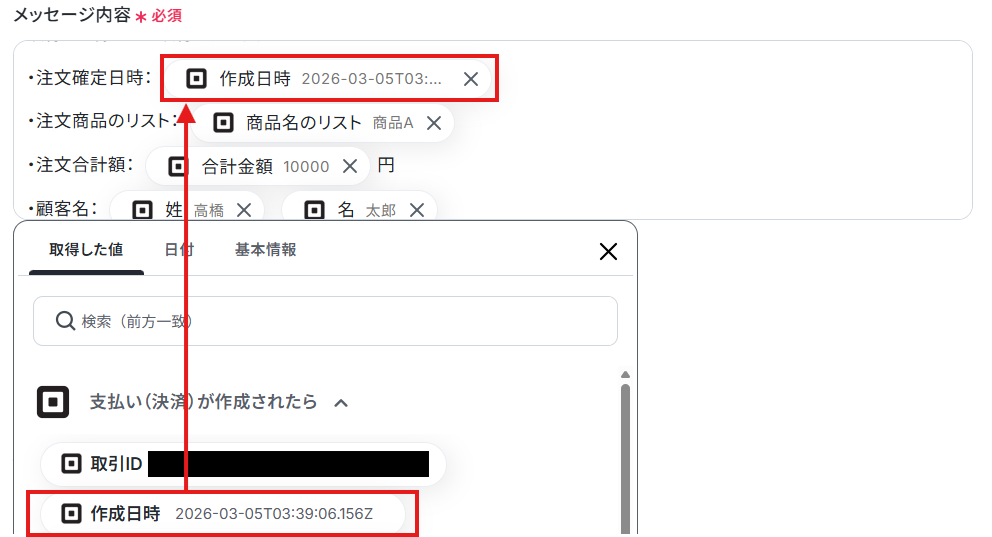Open the 基本情報 tab
992x537 pixels.
pyautogui.click(x=266, y=250)
